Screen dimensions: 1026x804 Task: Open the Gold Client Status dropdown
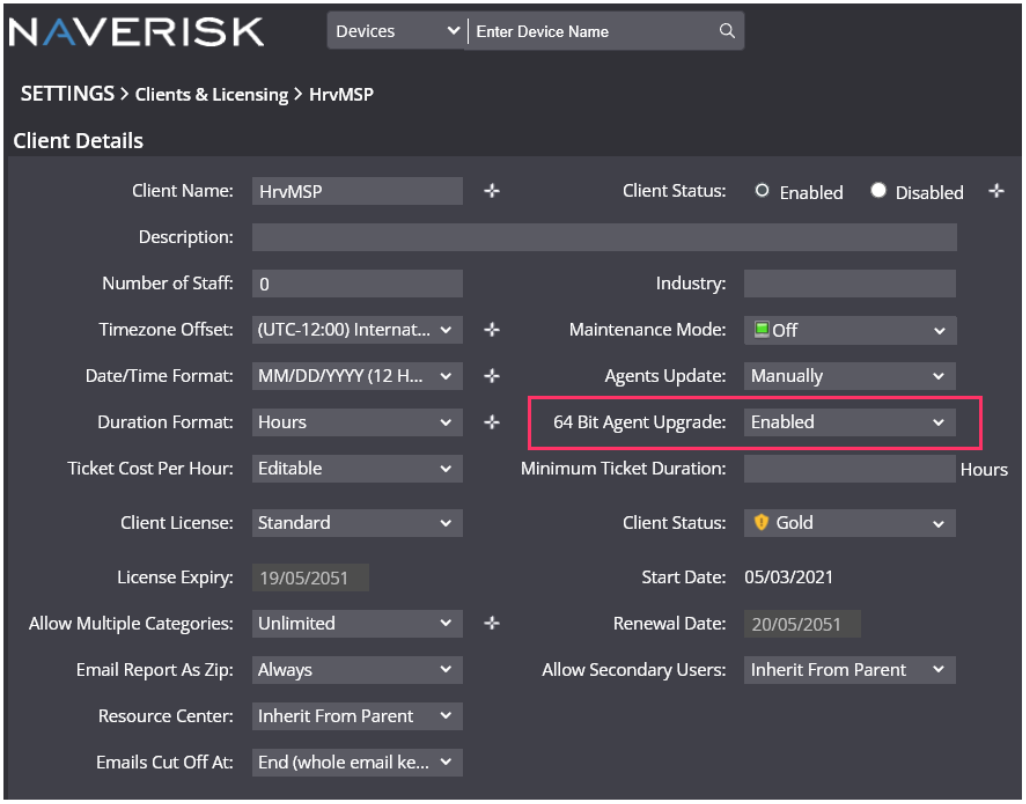849,523
